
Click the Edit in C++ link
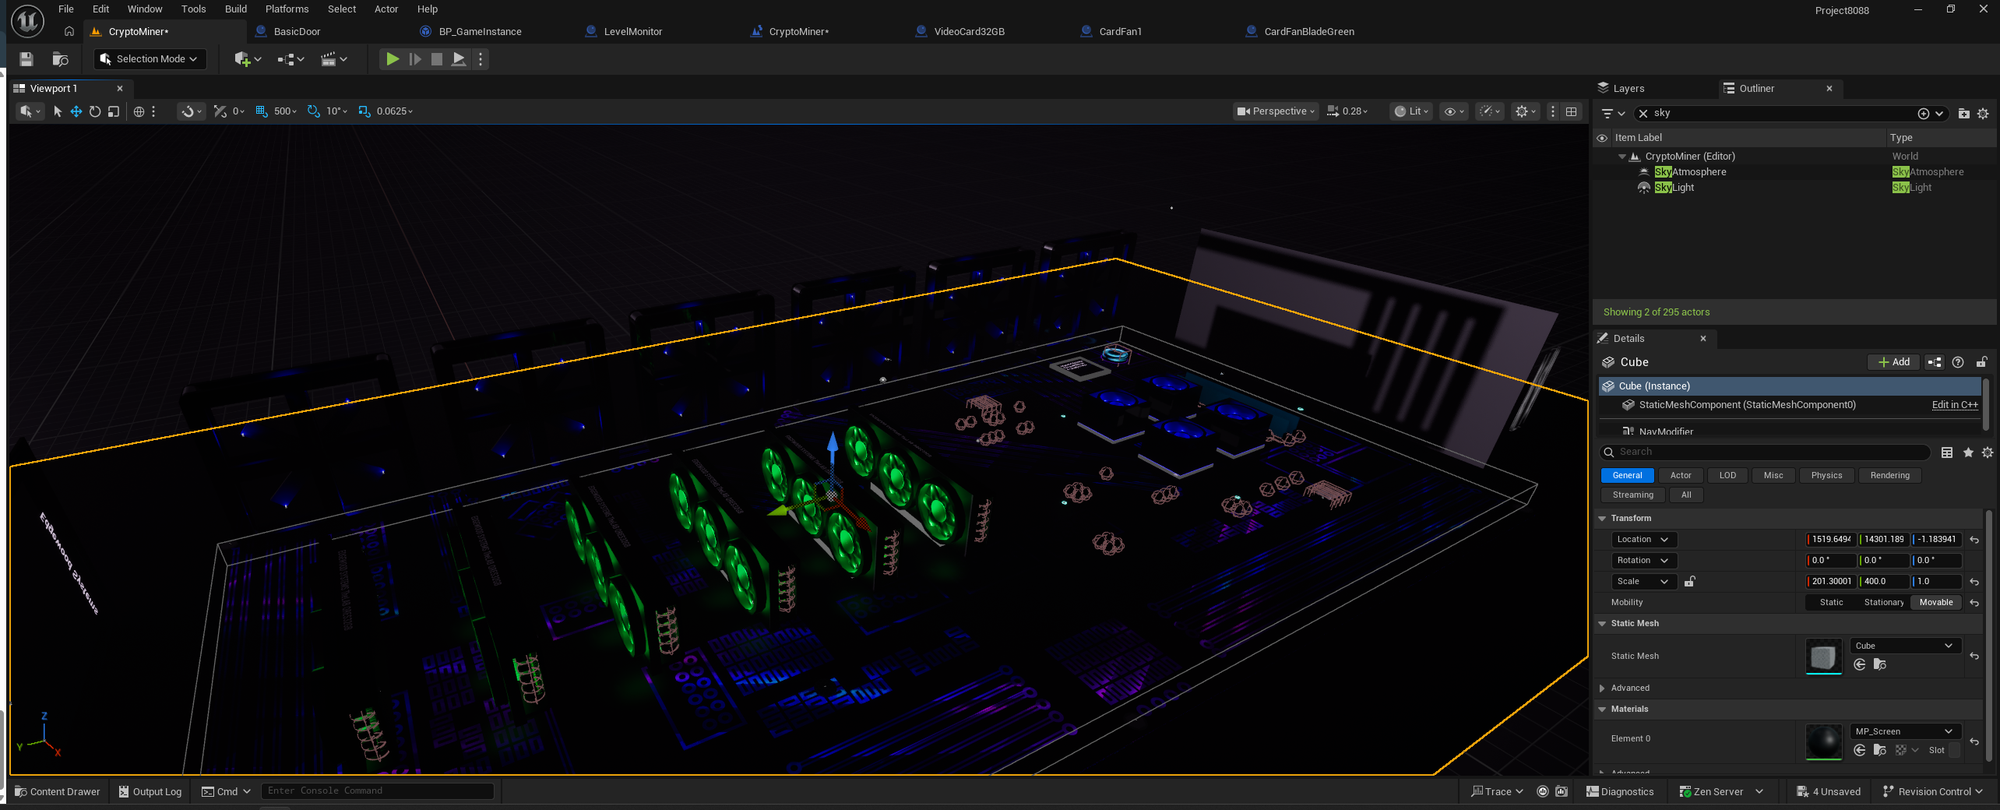click(x=1954, y=405)
